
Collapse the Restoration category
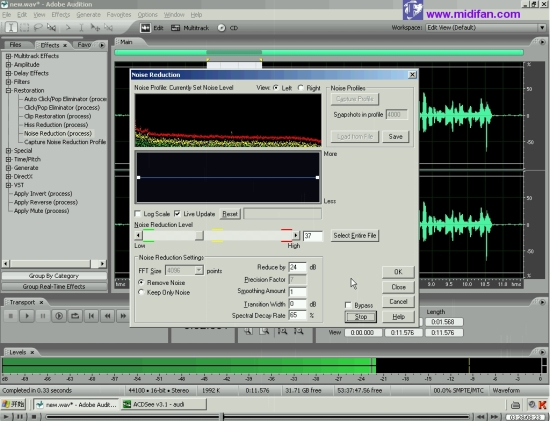[x=8, y=91]
